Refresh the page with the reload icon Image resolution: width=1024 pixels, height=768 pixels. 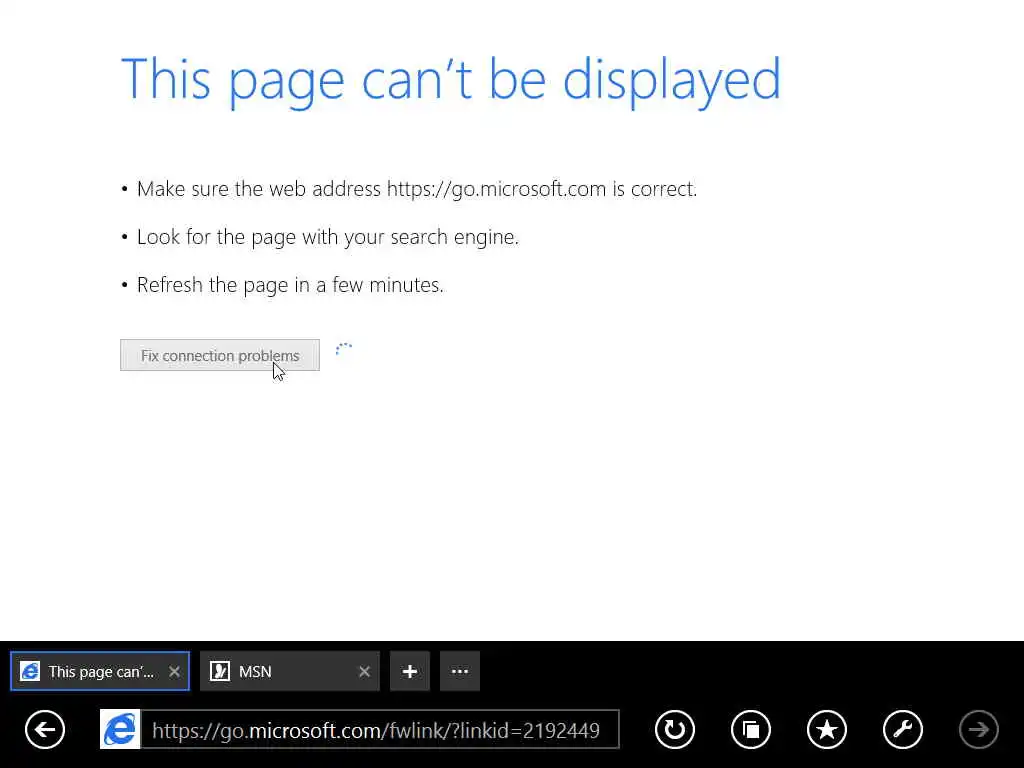[675, 729]
